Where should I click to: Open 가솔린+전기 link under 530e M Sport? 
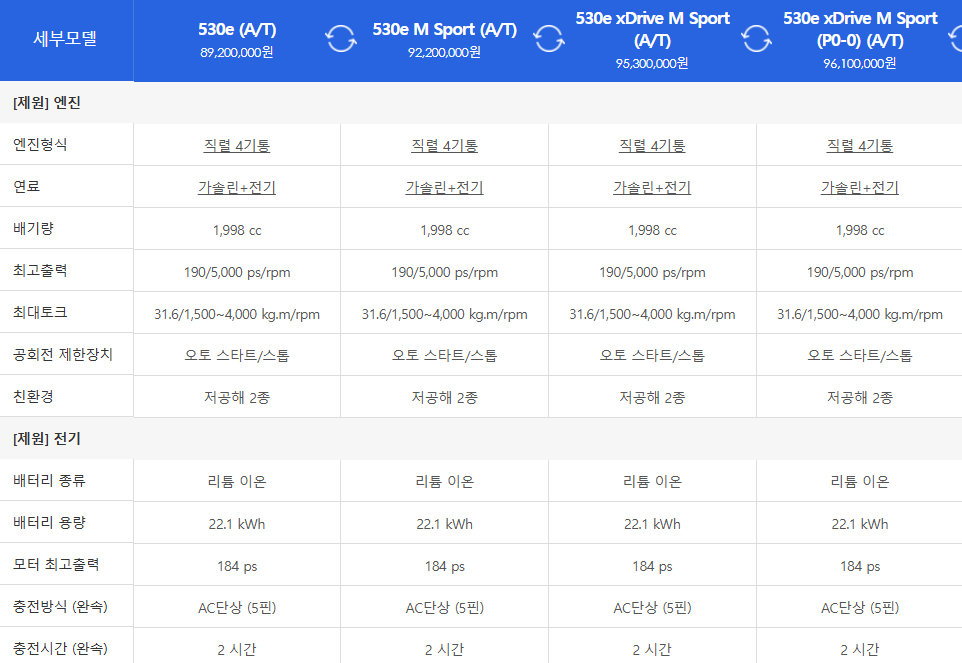tap(445, 188)
